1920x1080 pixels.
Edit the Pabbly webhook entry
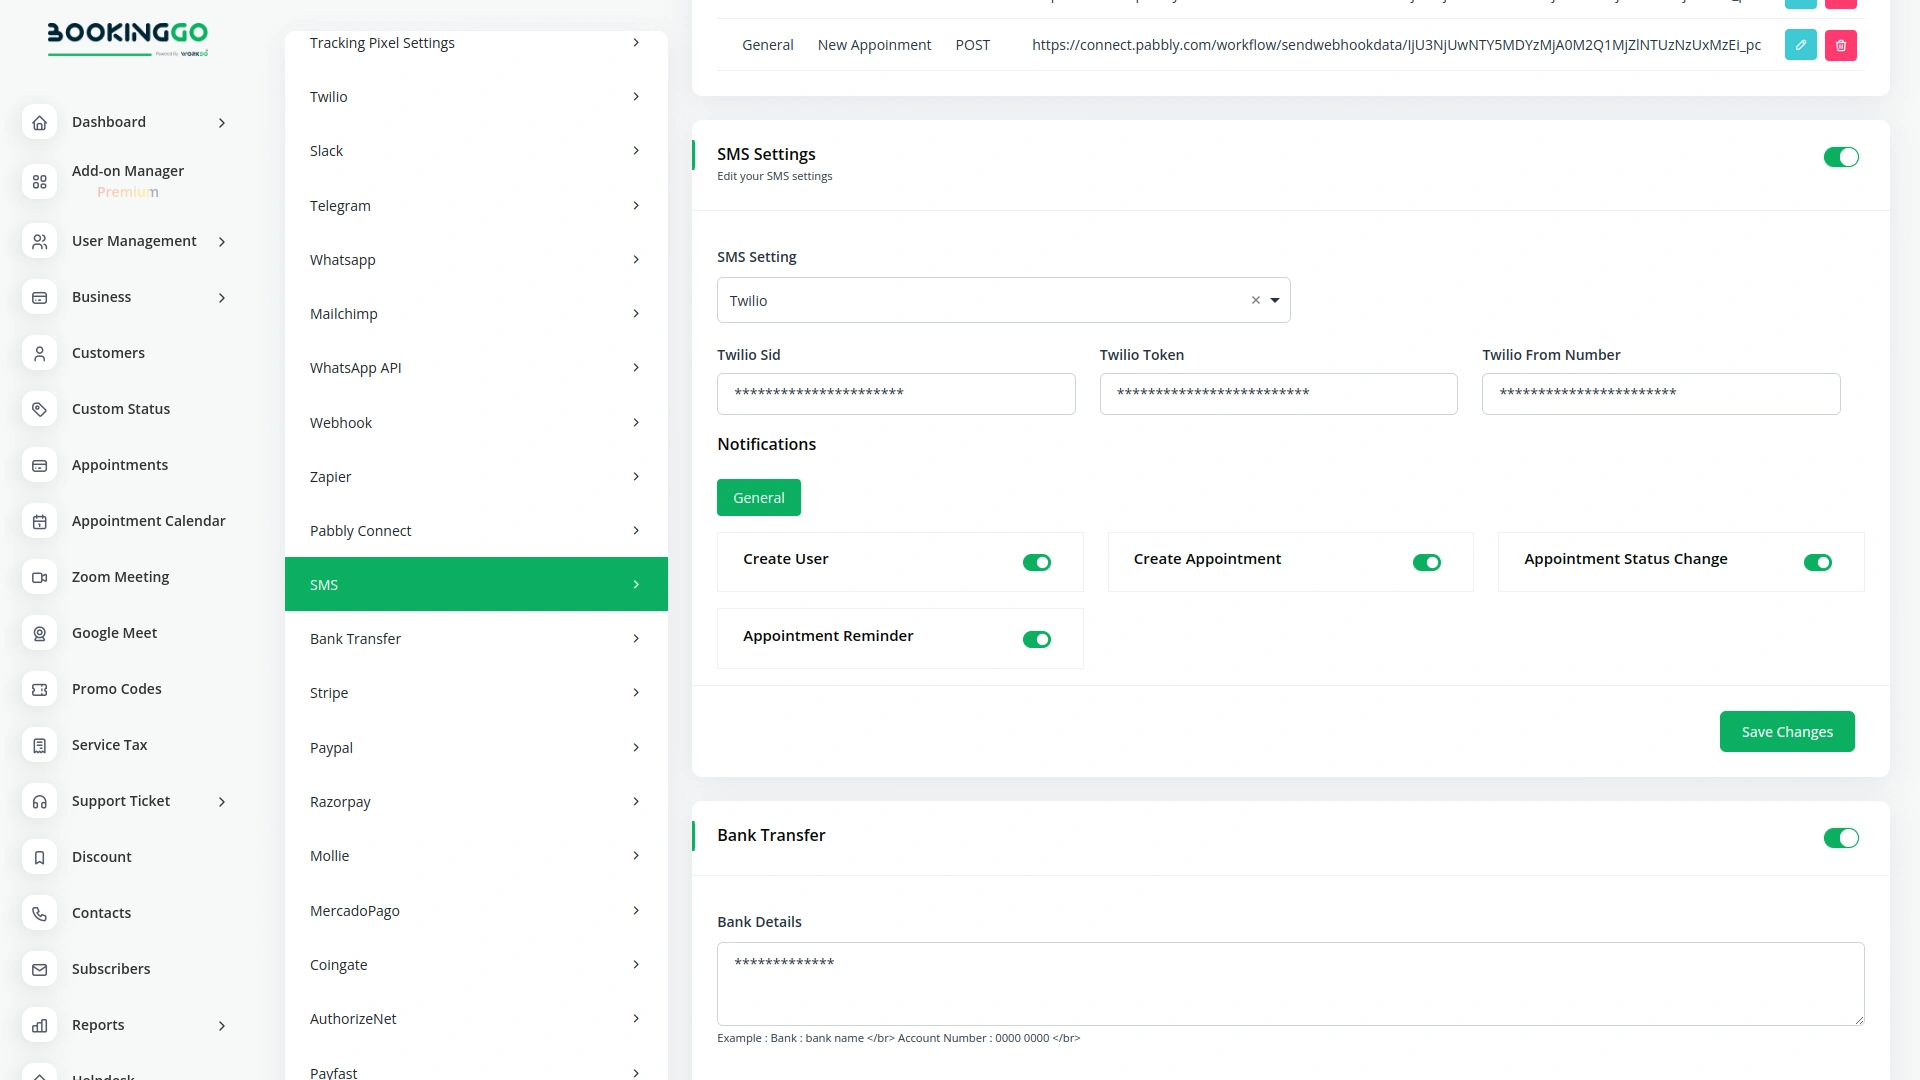click(x=1800, y=45)
